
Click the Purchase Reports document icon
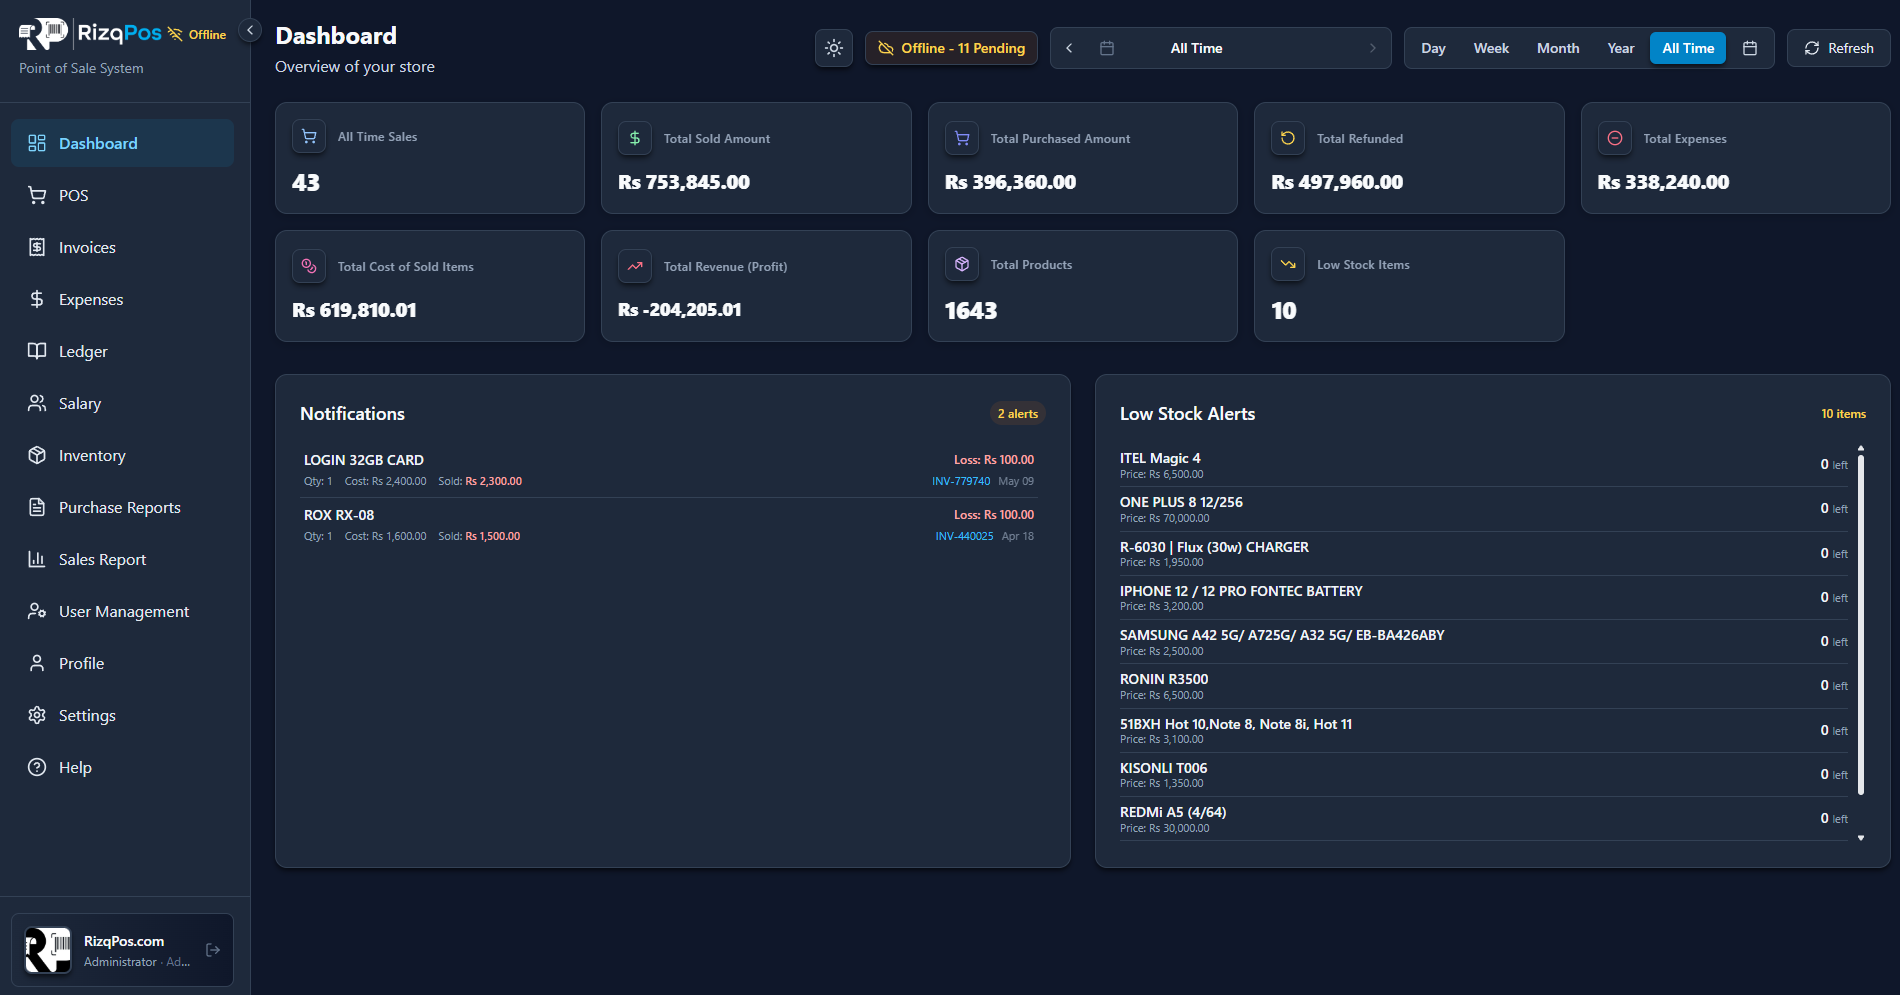[37, 507]
